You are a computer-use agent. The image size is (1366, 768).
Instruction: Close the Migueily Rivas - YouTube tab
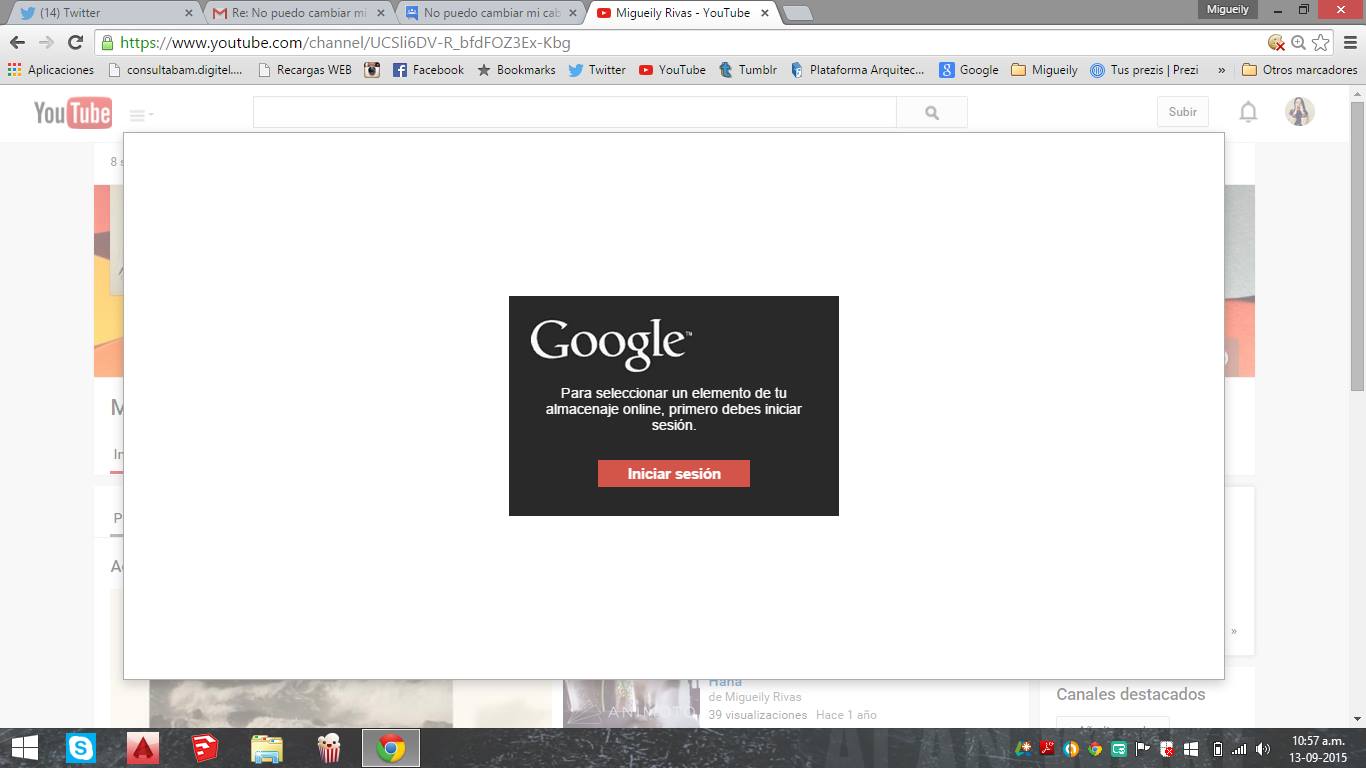coord(765,13)
